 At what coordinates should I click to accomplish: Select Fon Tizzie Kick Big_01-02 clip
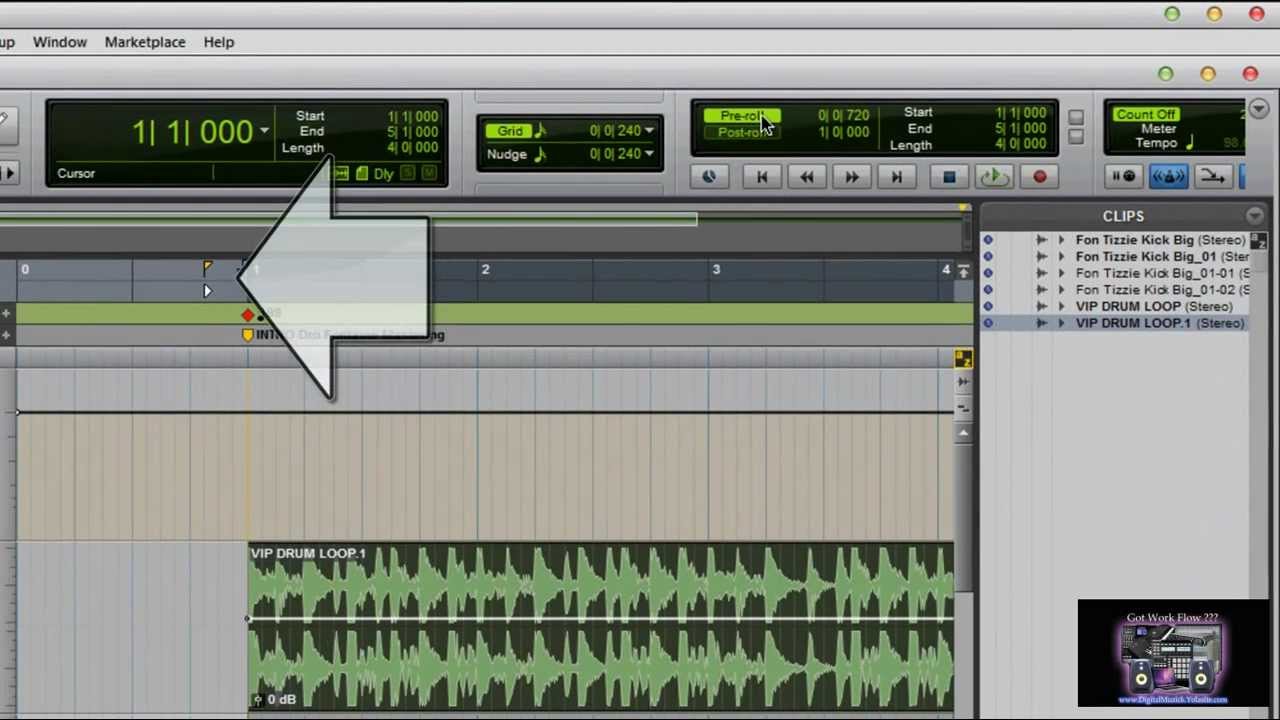(1162, 290)
